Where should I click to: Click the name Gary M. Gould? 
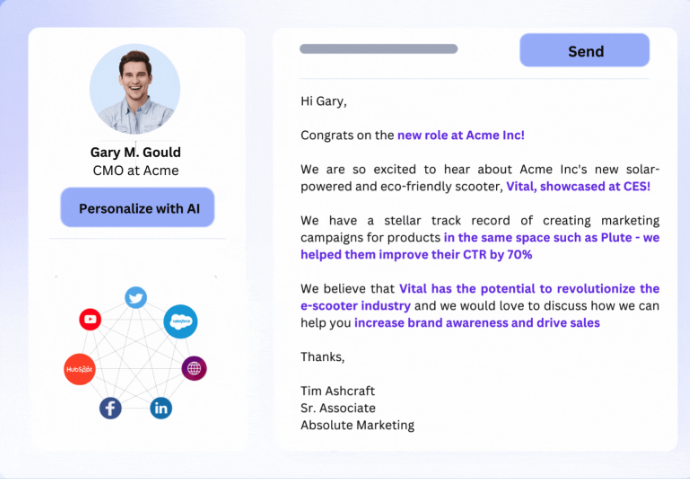coord(136,152)
